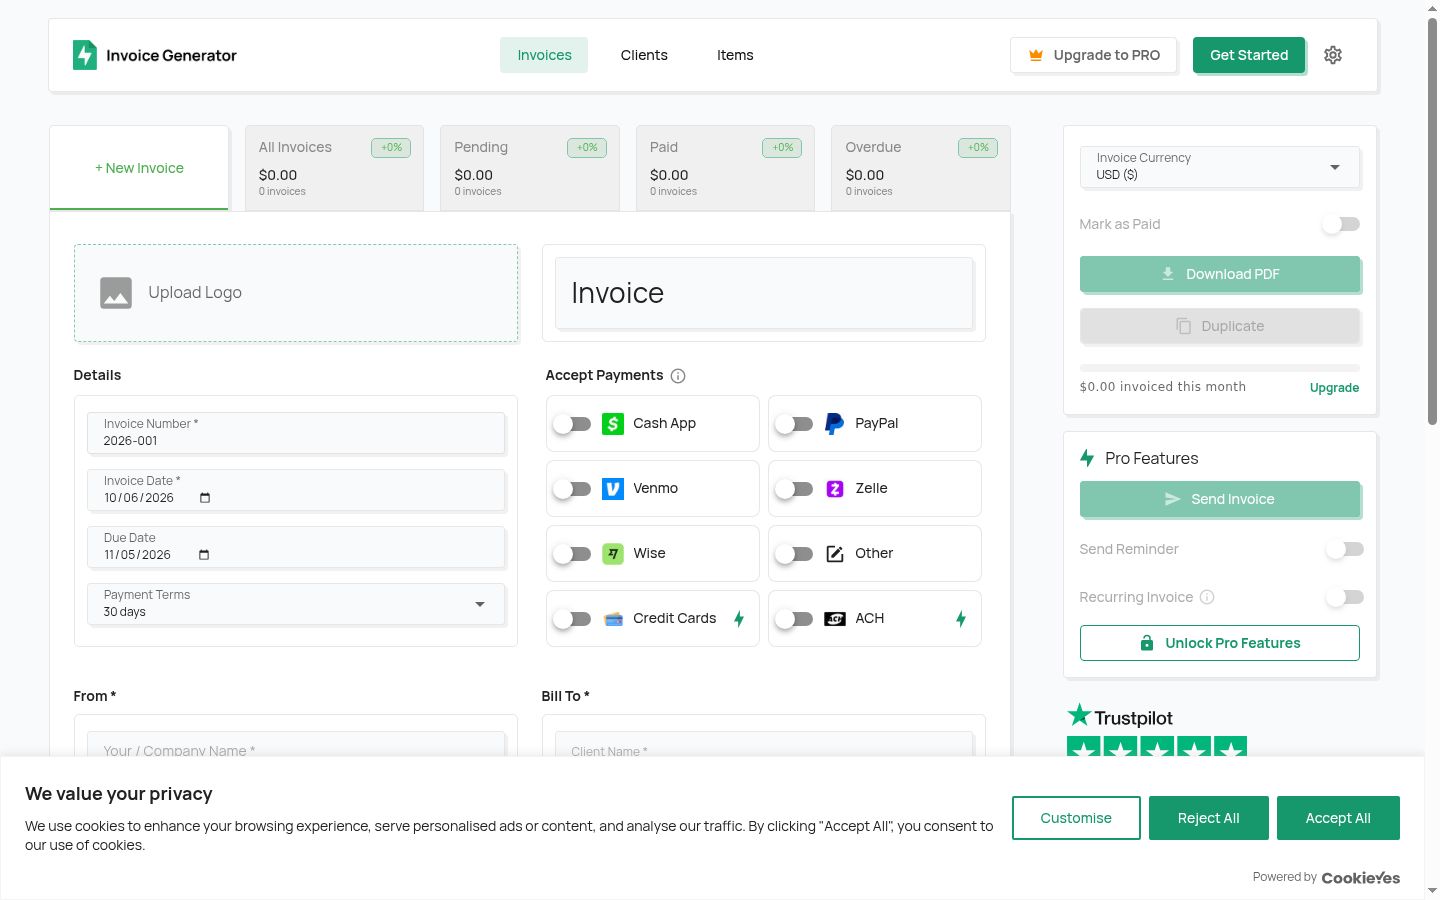Click the Invoice Generator lightning logo

85,55
